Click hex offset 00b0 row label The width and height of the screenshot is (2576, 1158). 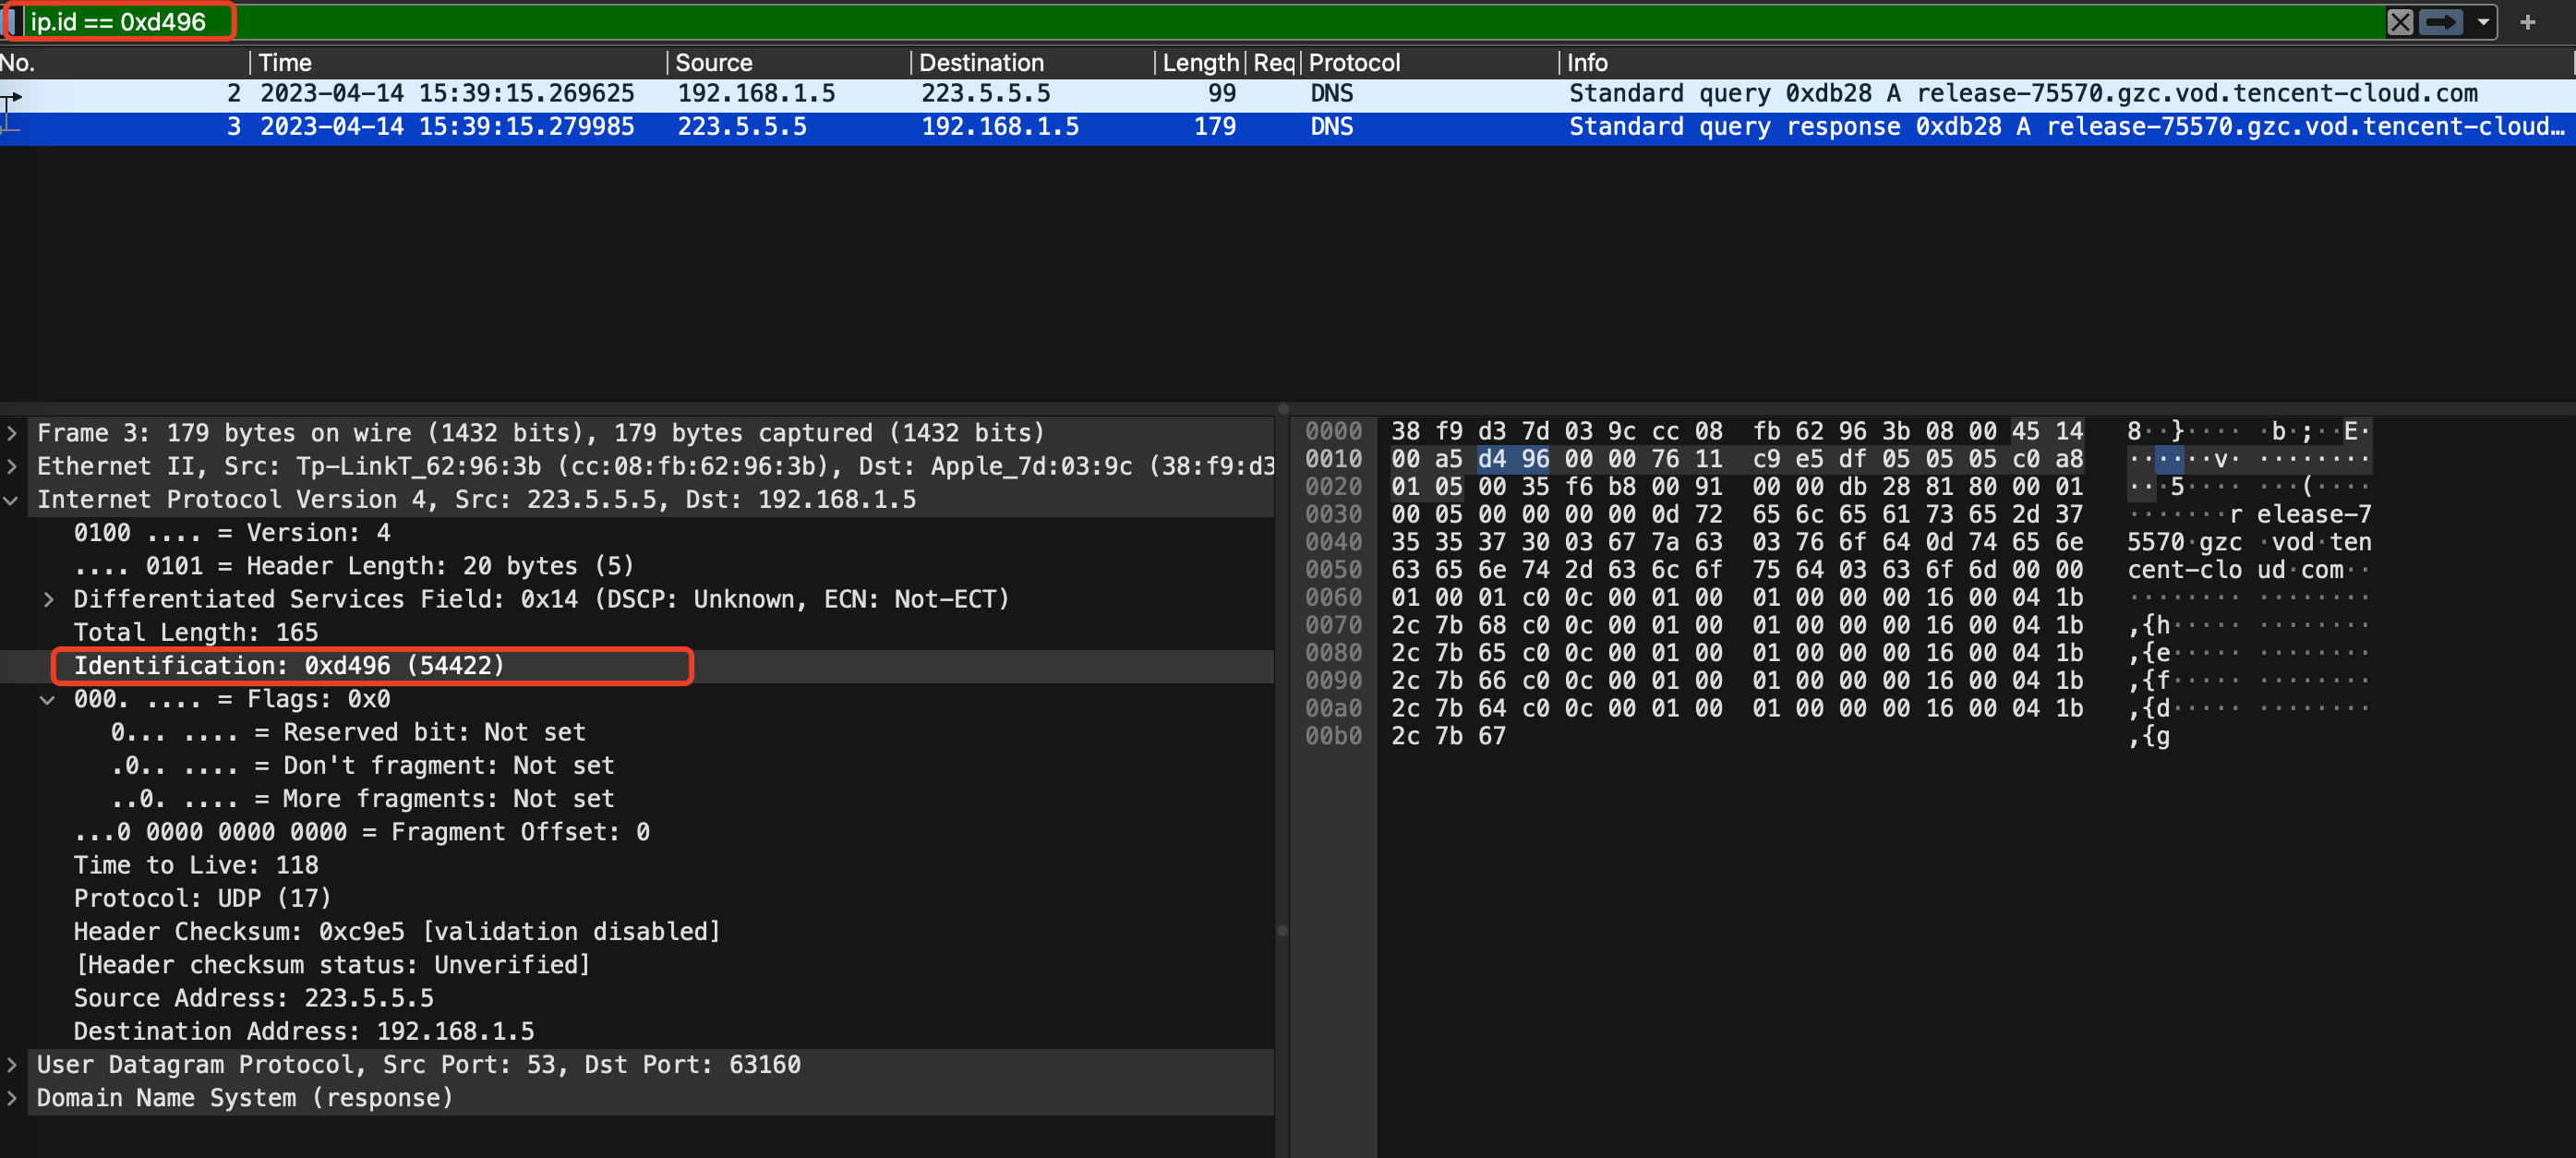[1333, 736]
